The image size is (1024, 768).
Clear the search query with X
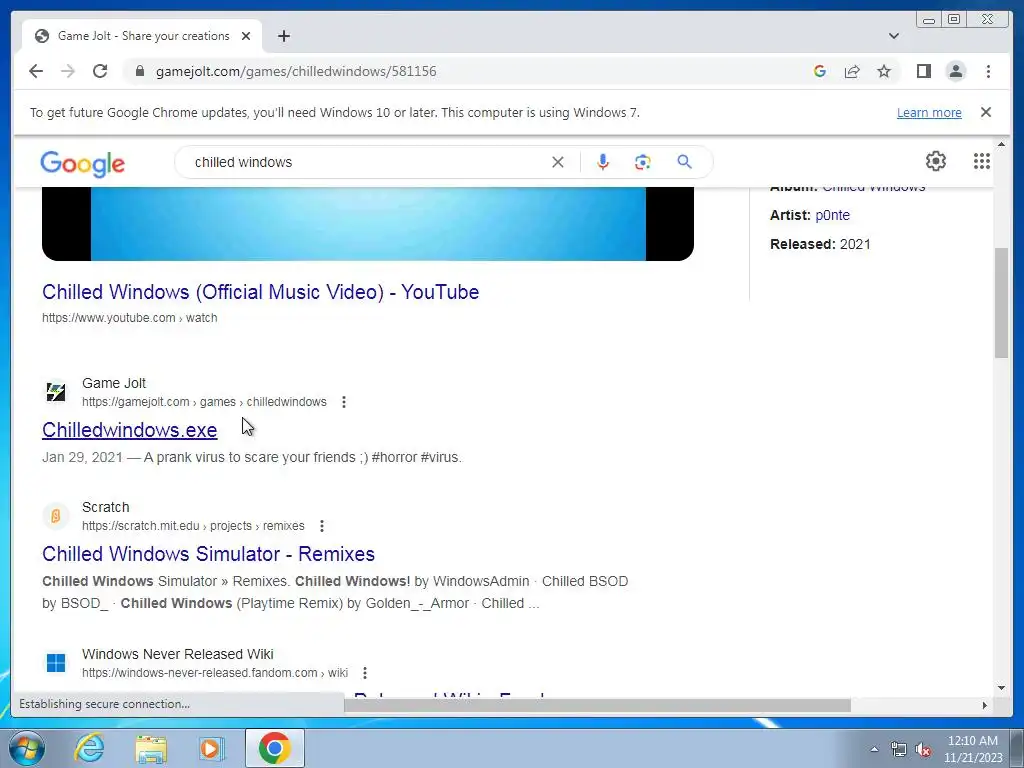pos(558,162)
